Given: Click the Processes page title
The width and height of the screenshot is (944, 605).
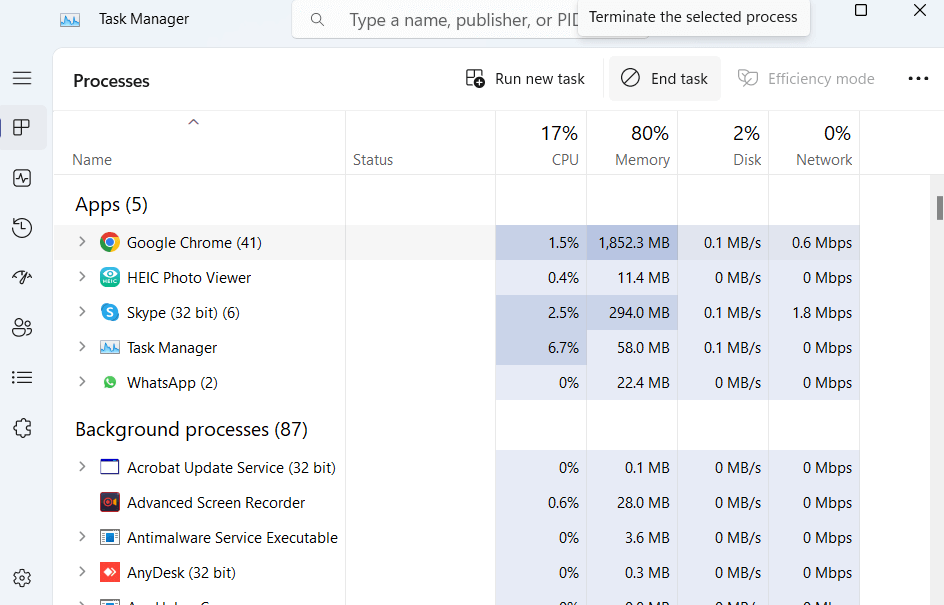Looking at the screenshot, I should pos(111,81).
